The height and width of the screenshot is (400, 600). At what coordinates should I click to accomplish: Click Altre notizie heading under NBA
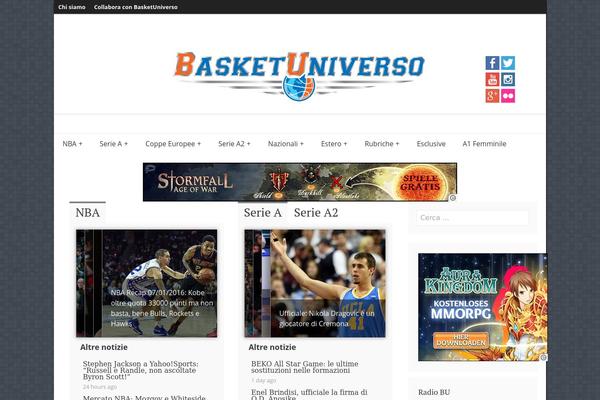click(104, 347)
